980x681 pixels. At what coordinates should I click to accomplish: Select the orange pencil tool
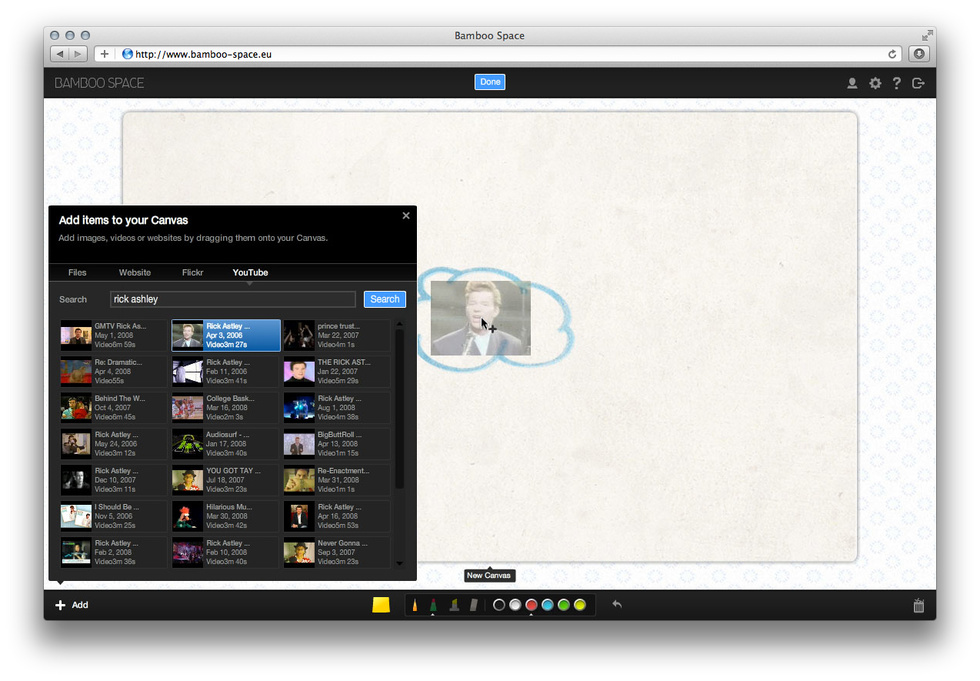(414, 605)
